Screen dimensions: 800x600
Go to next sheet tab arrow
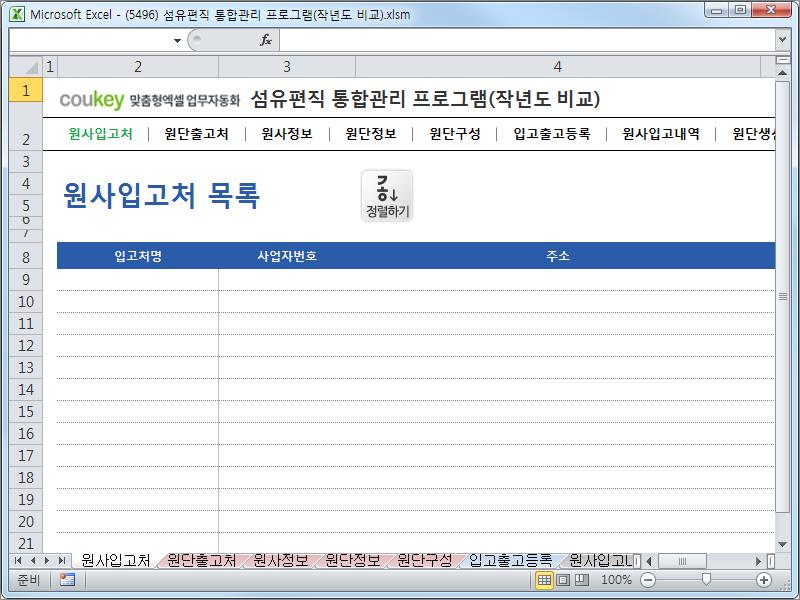pyautogui.click(x=47, y=561)
